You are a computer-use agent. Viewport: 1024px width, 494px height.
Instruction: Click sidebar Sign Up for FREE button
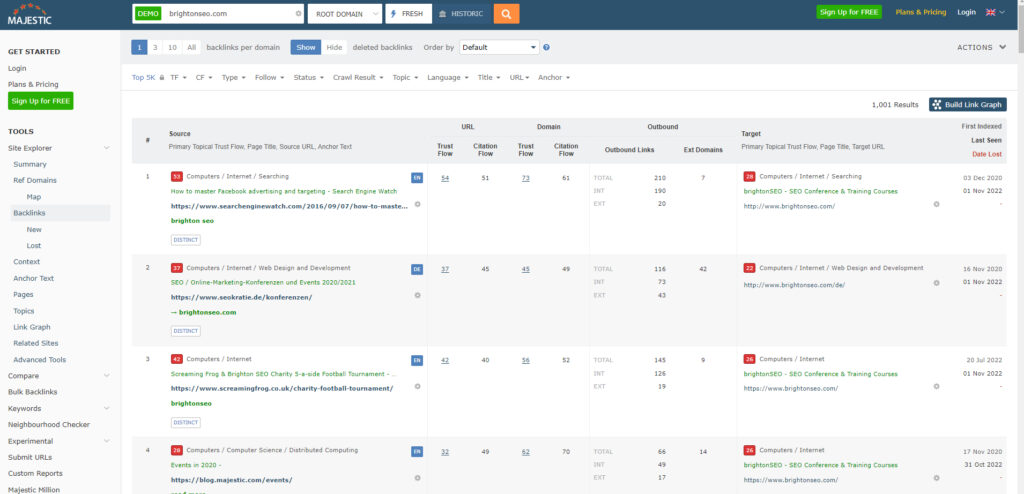coord(40,101)
